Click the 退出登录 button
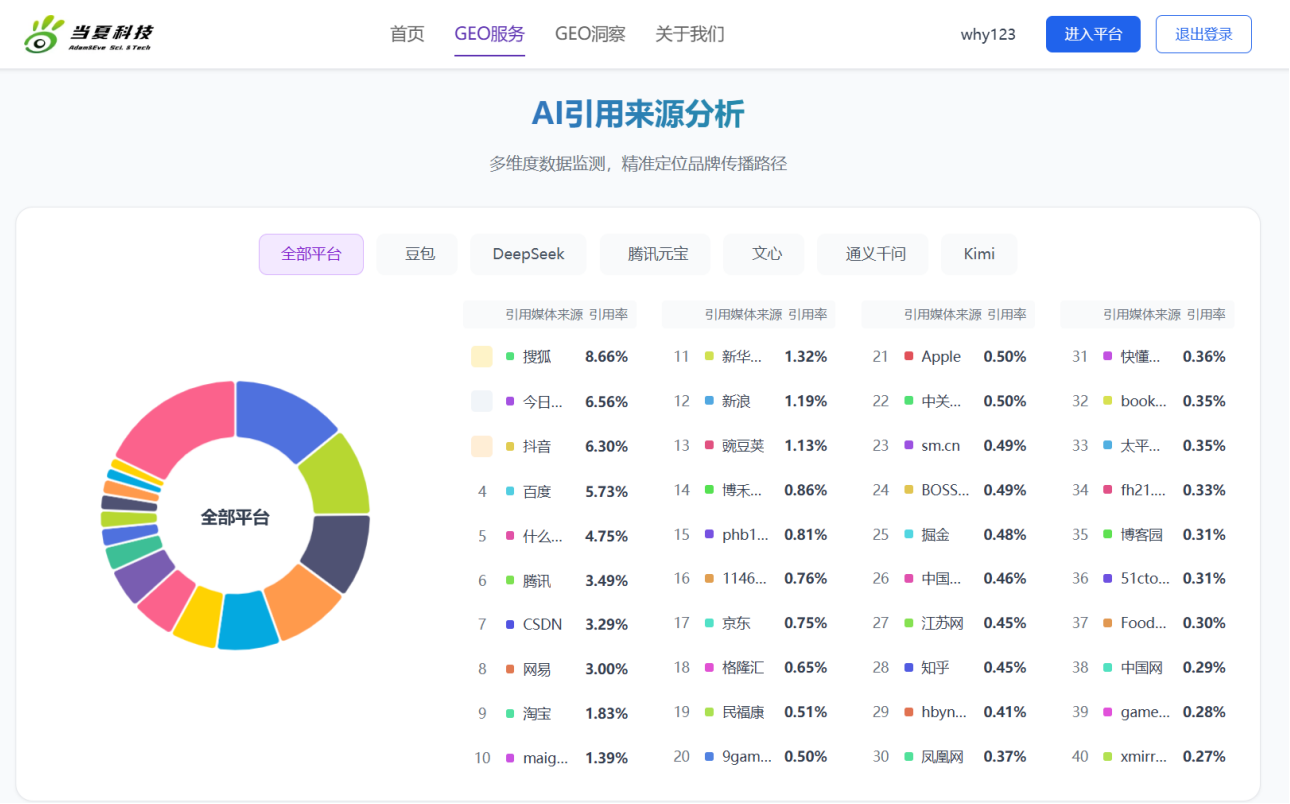This screenshot has height=804, width=1290. point(1203,34)
